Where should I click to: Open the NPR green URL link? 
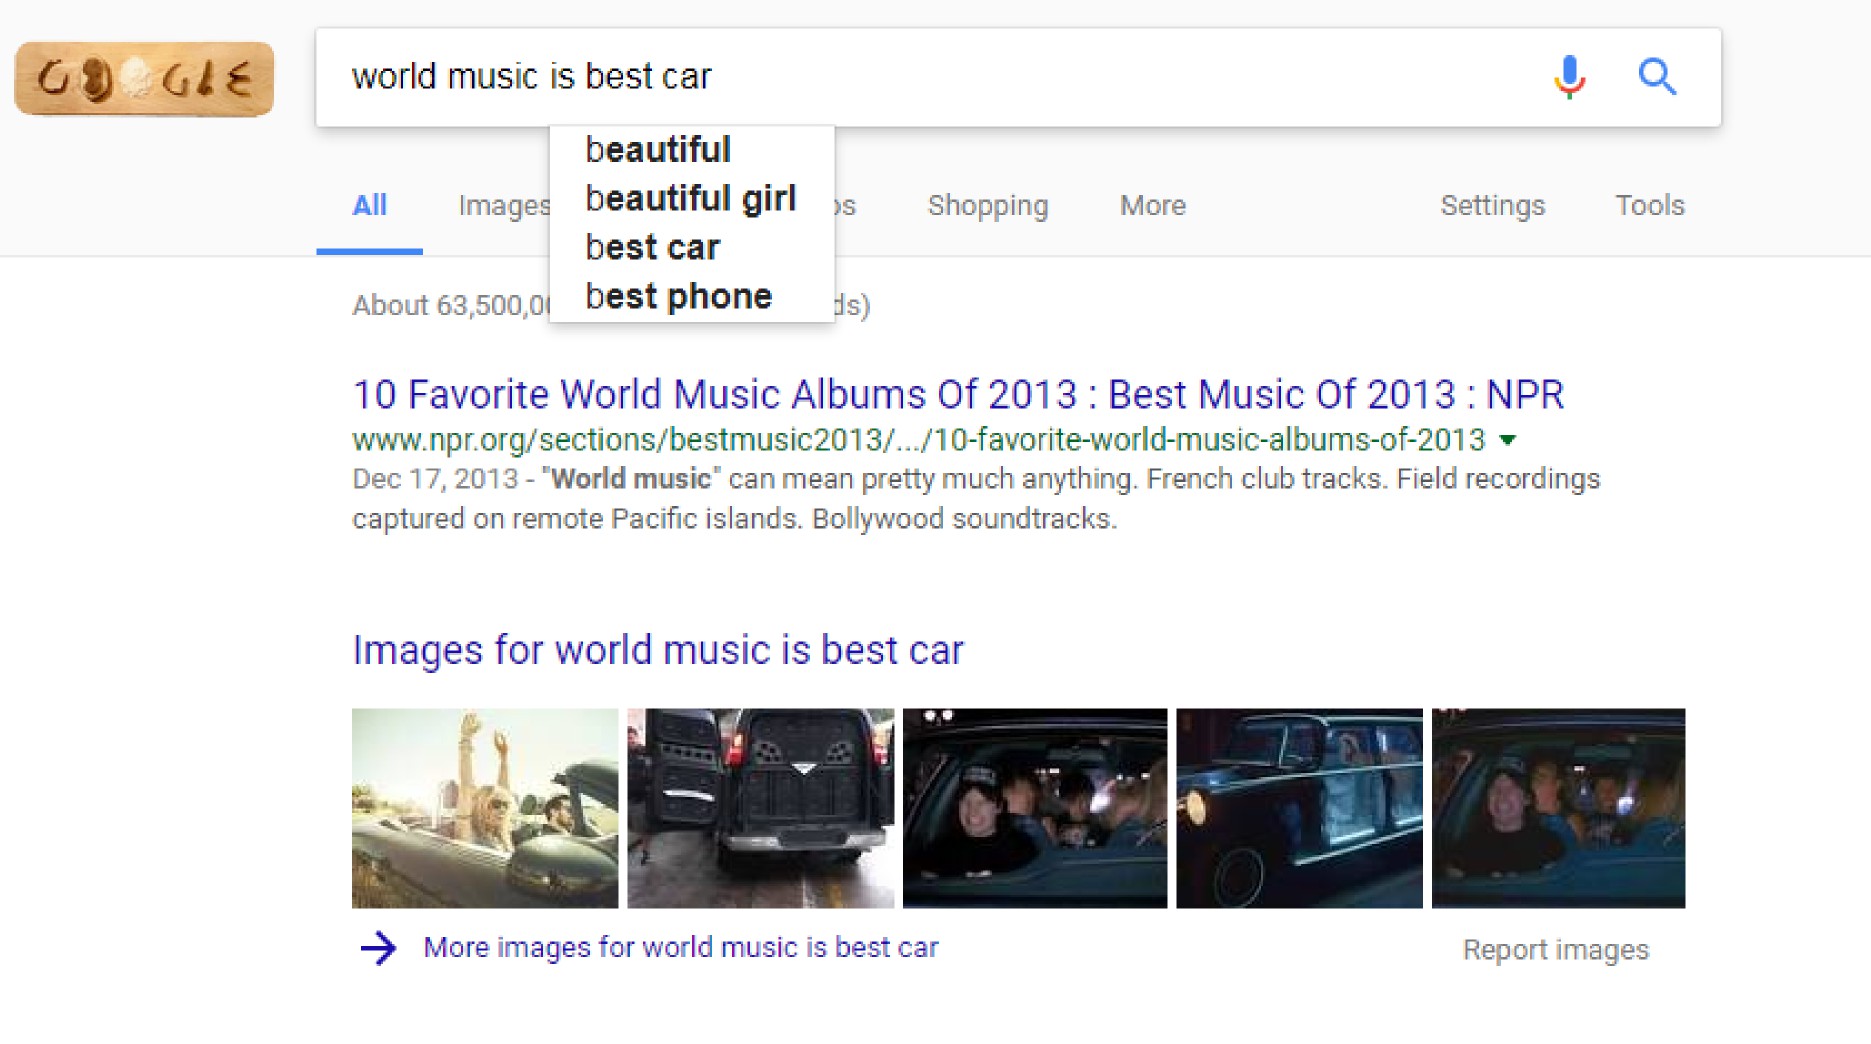click(x=919, y=440)
